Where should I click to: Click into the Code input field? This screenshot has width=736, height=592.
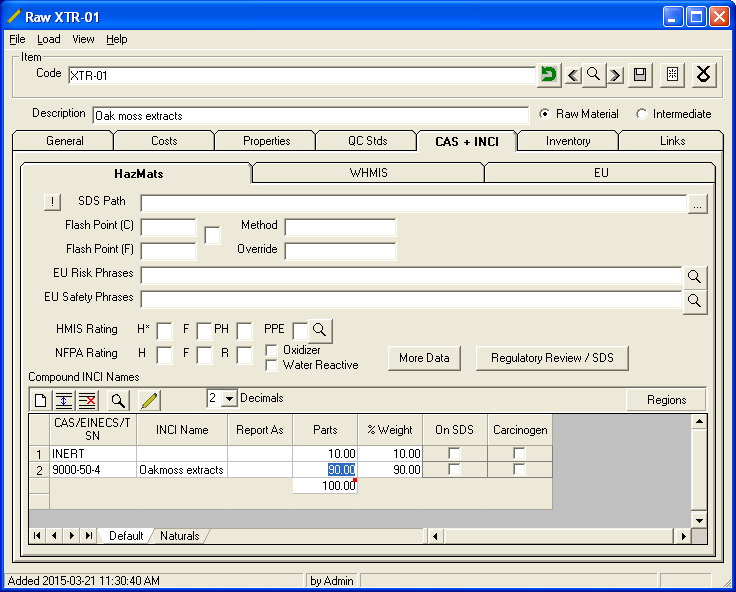click(301, 76)
